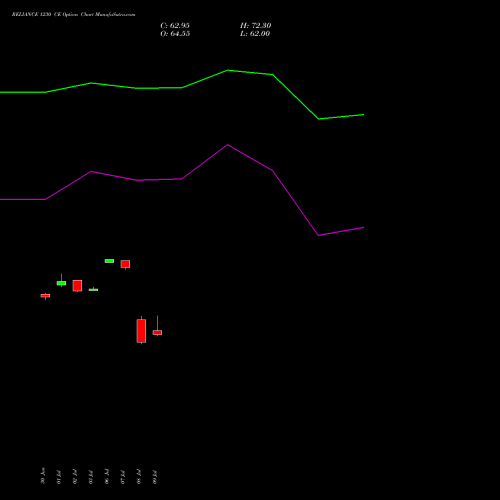Select the last red candle with long upper wick
The image size is (500, 500).
click(x=157, y=332)
